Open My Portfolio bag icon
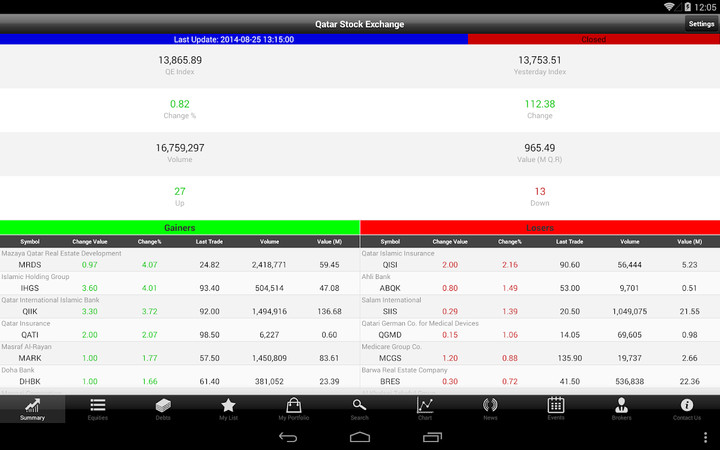The width and height of the screenshot is (720, 450). (294, 405)
